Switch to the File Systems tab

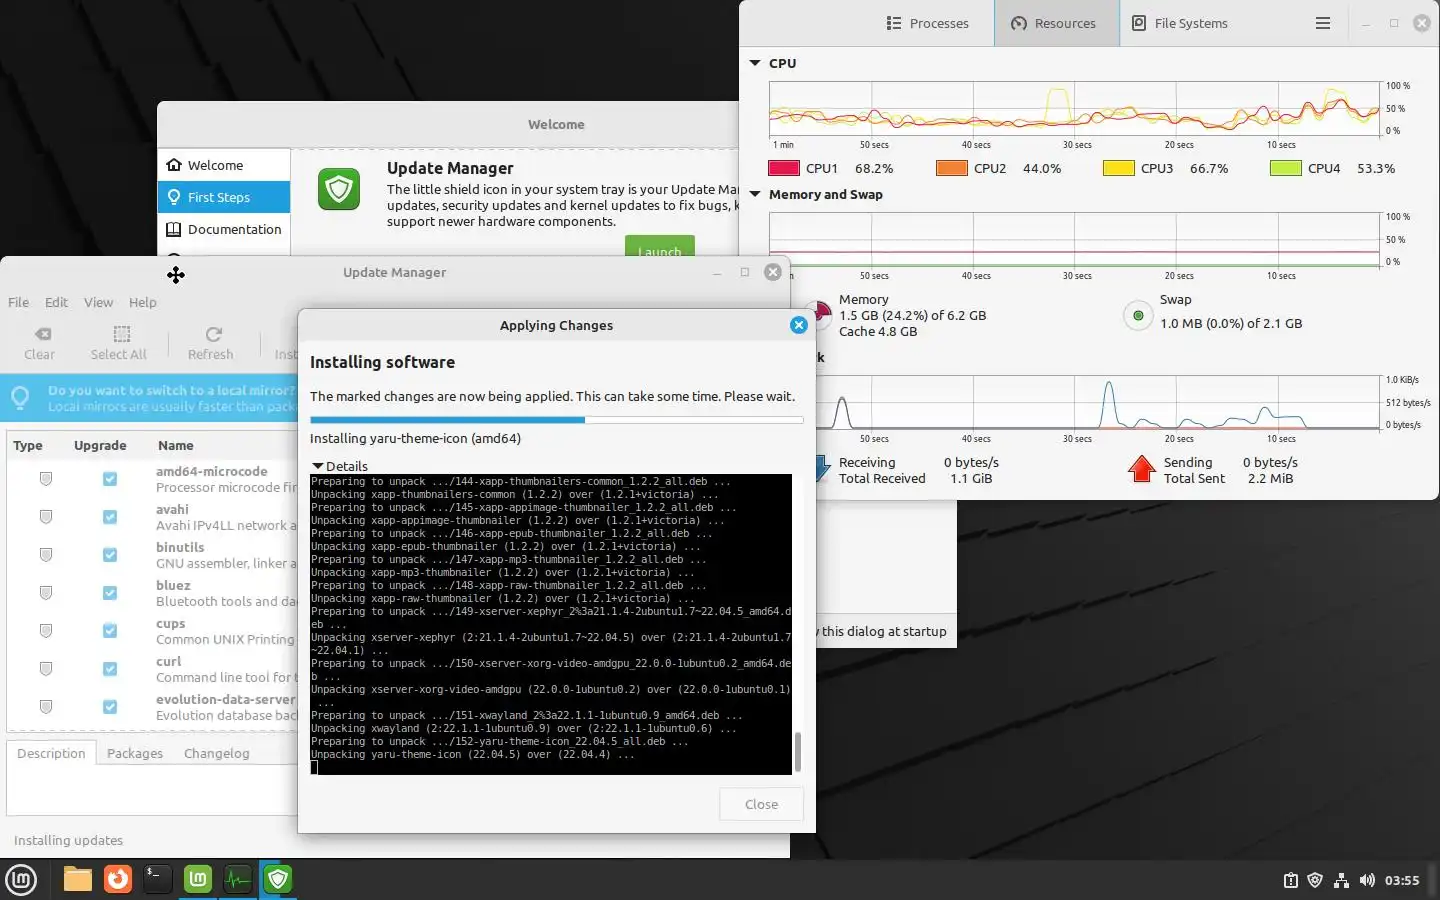click(x=1179, y=23)
